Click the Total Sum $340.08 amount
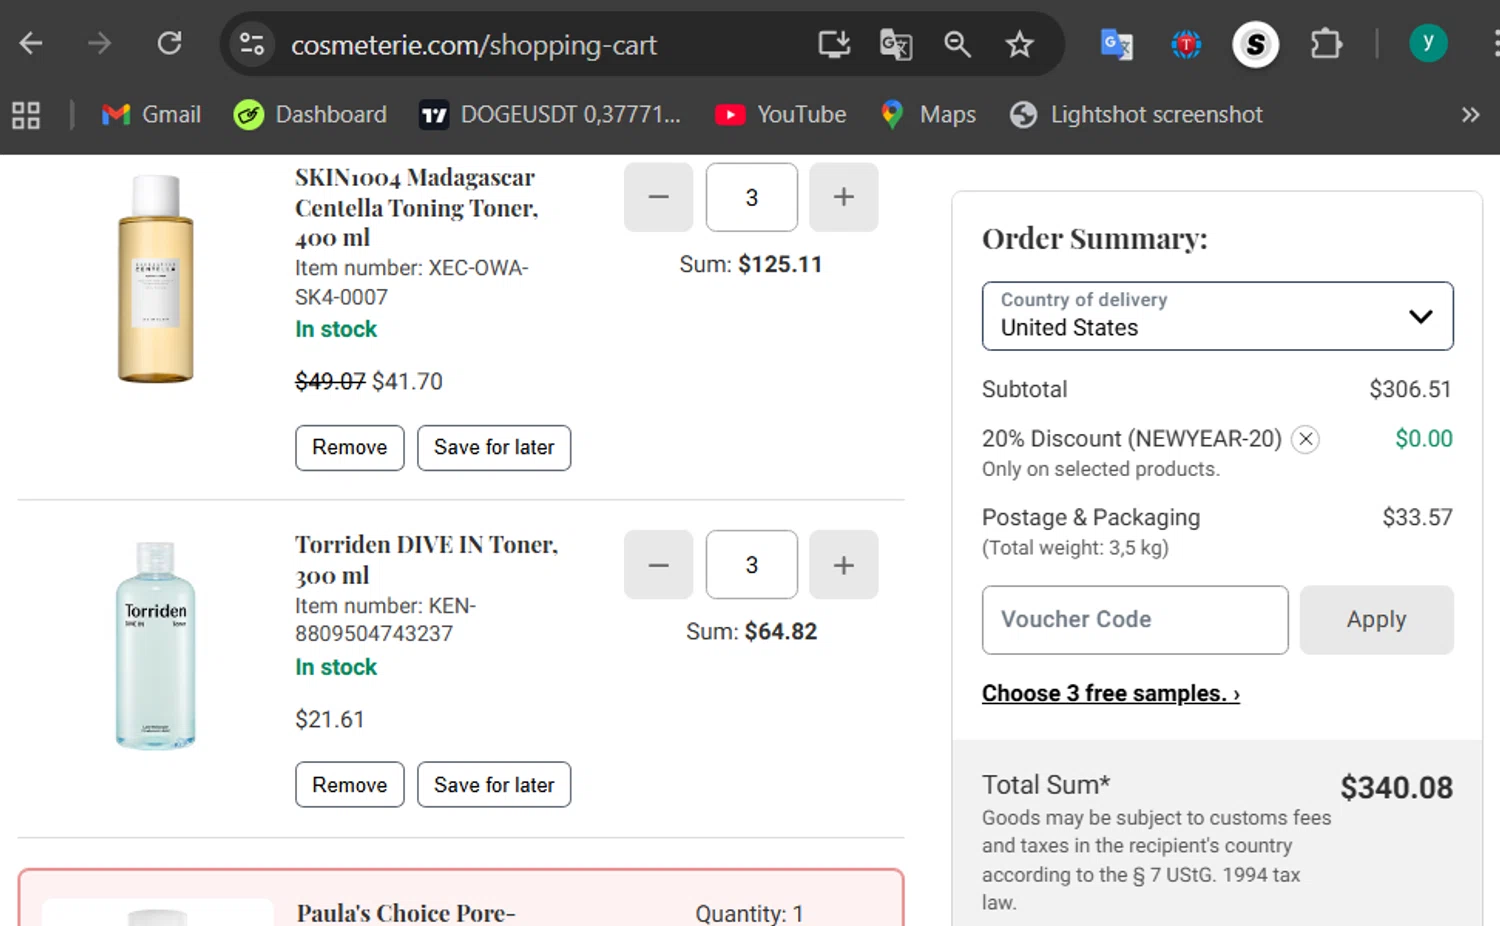This screenshot has width=1500, height=926. (1396, 788)
